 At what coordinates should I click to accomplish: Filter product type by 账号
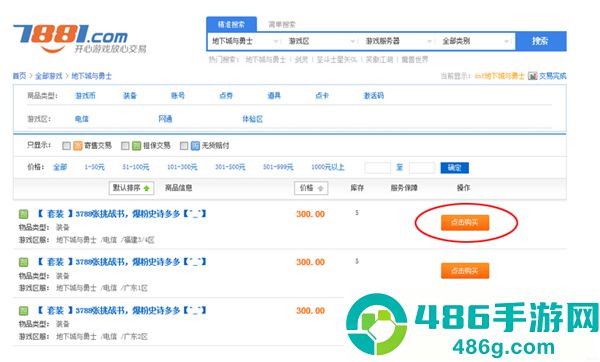coord(178,96)
